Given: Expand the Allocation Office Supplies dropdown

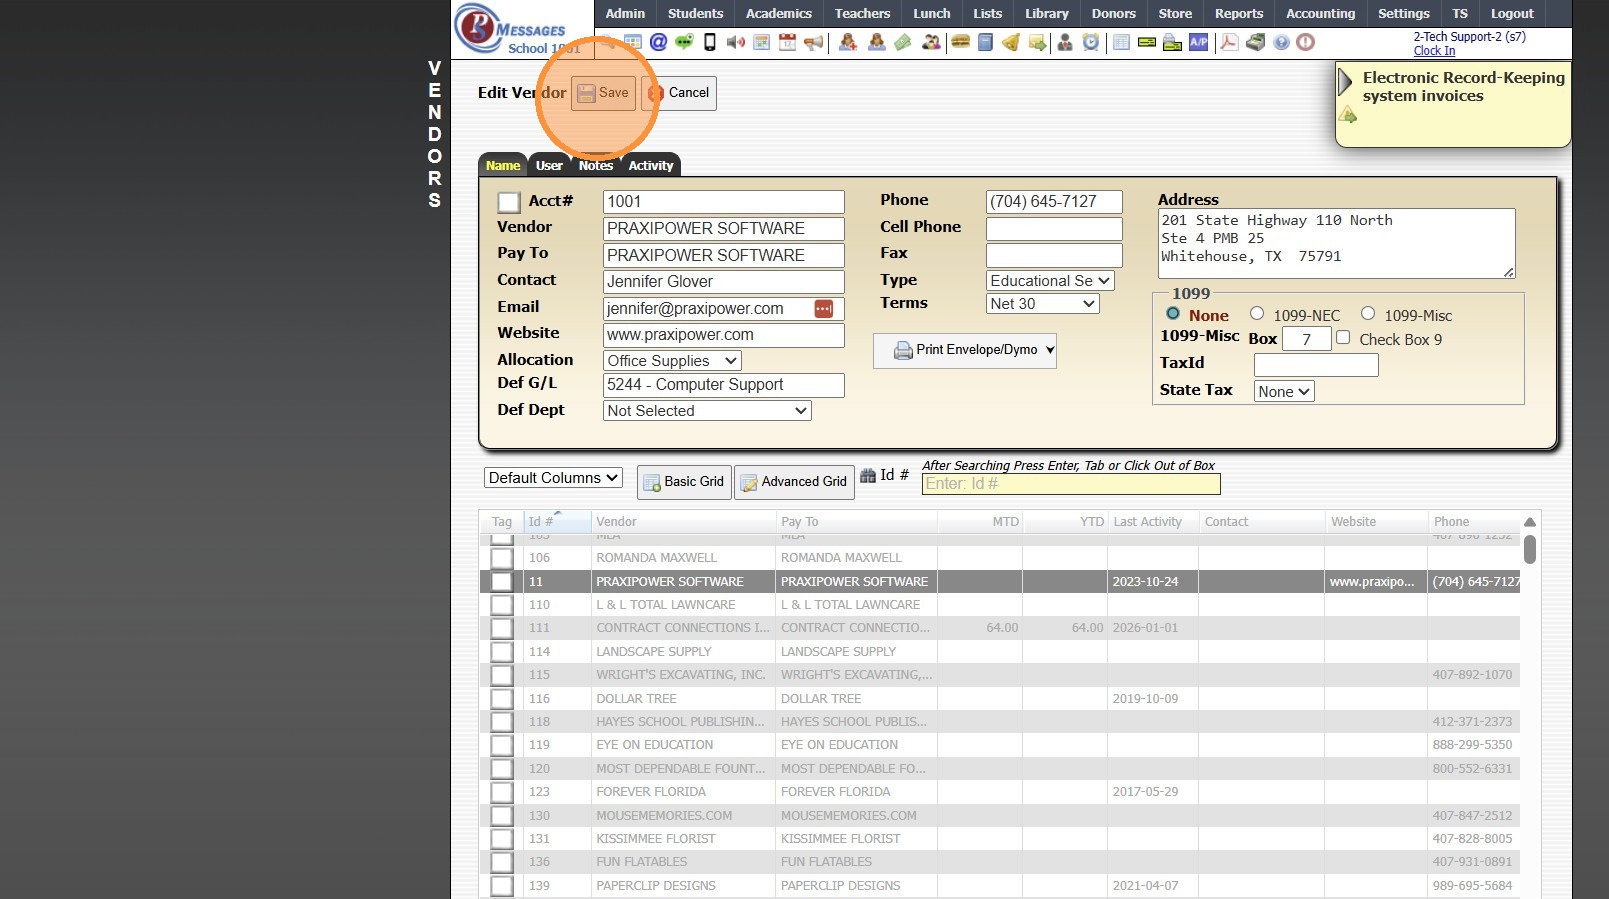Looking at the screenshot, I should (672, 361).
